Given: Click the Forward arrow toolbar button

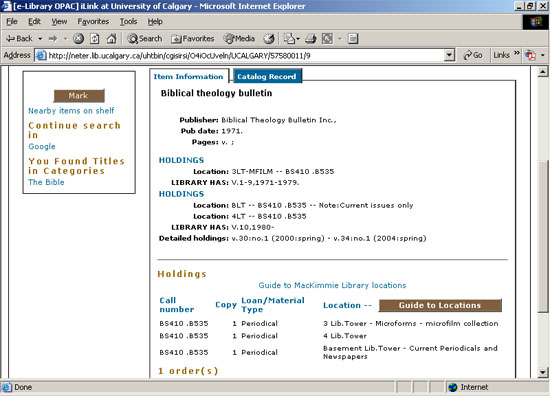Looking at the screenshot, I should point(53,39).
